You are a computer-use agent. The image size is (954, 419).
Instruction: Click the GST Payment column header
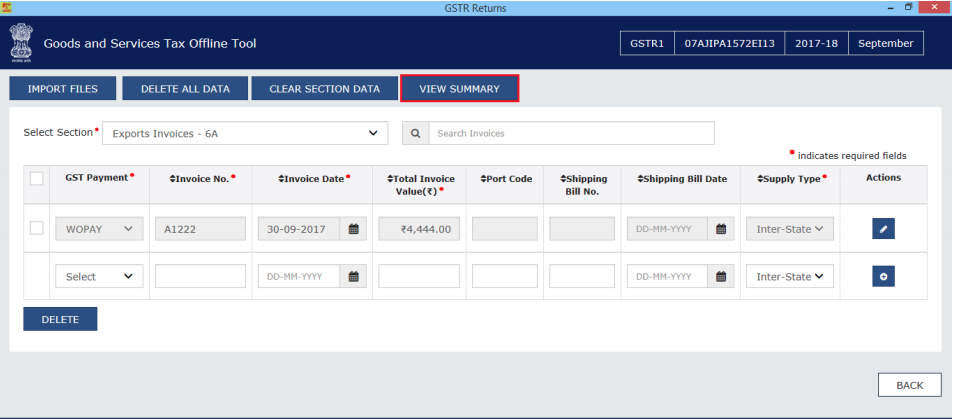(99, 178)
